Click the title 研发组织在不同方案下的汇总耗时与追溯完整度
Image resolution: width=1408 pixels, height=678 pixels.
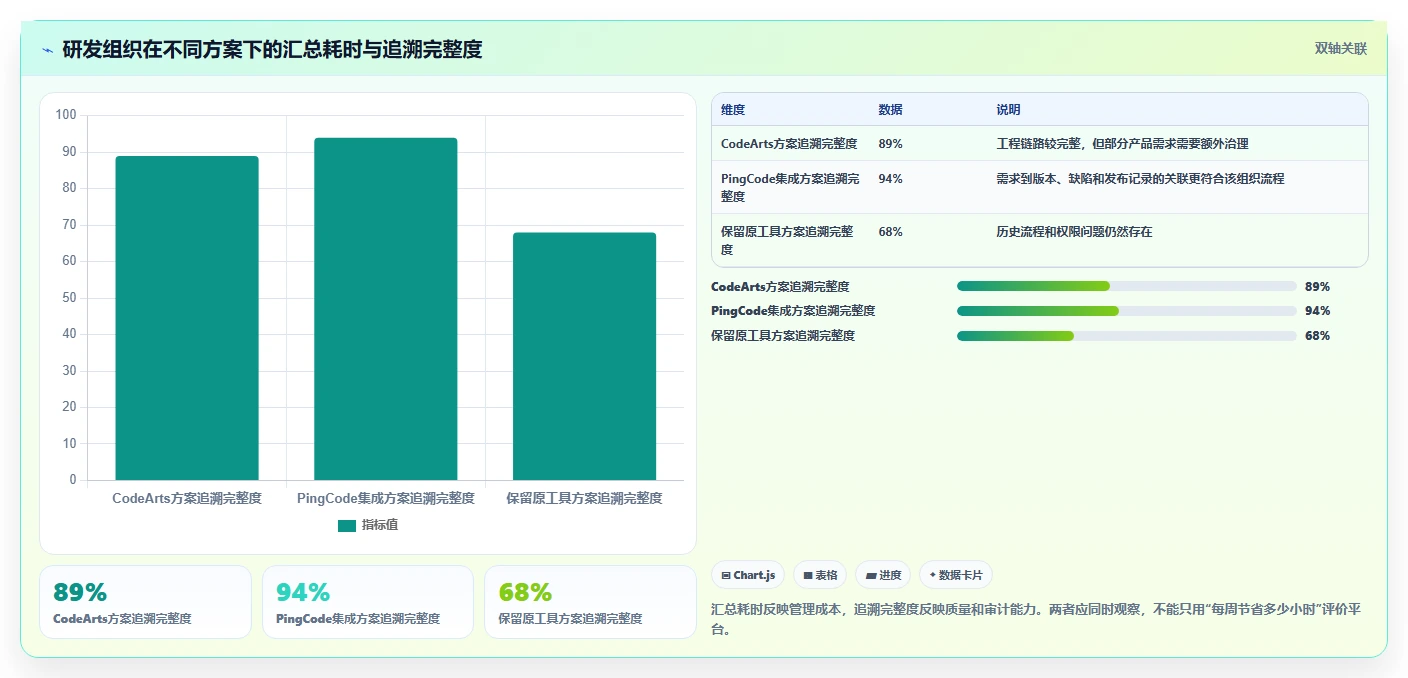[272, 50]
